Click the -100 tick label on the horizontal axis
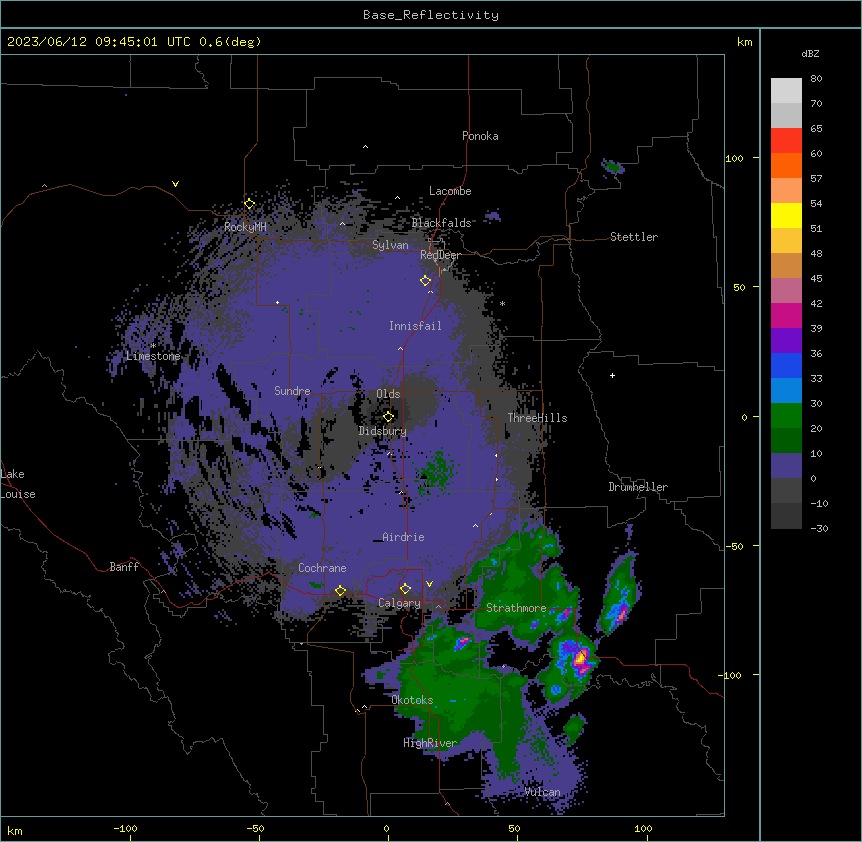Image resolution: width=862 pixels, height=842 pixels. 125,829
